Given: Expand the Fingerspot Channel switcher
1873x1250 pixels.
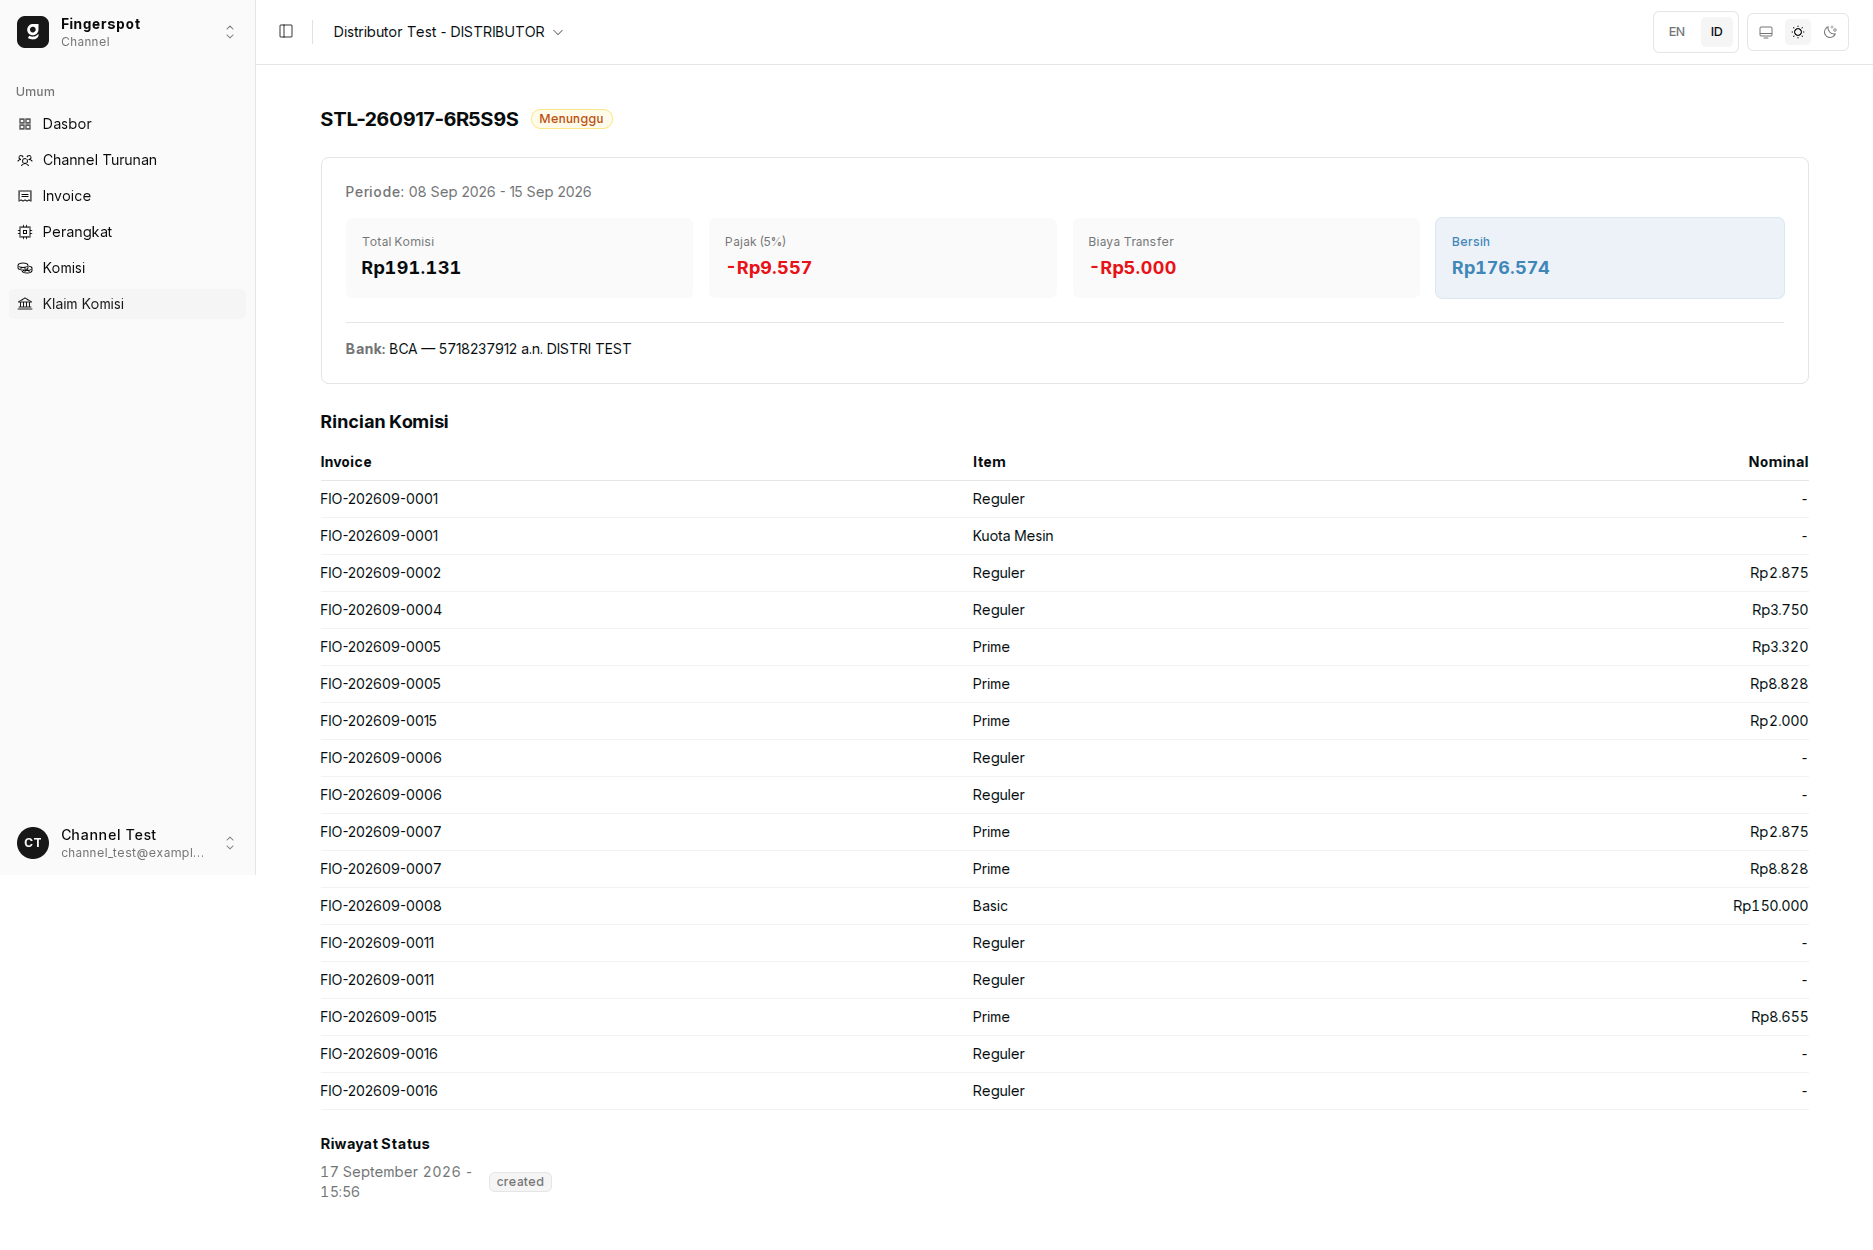Looking at the screenshot, I should [x=128, y=32].
